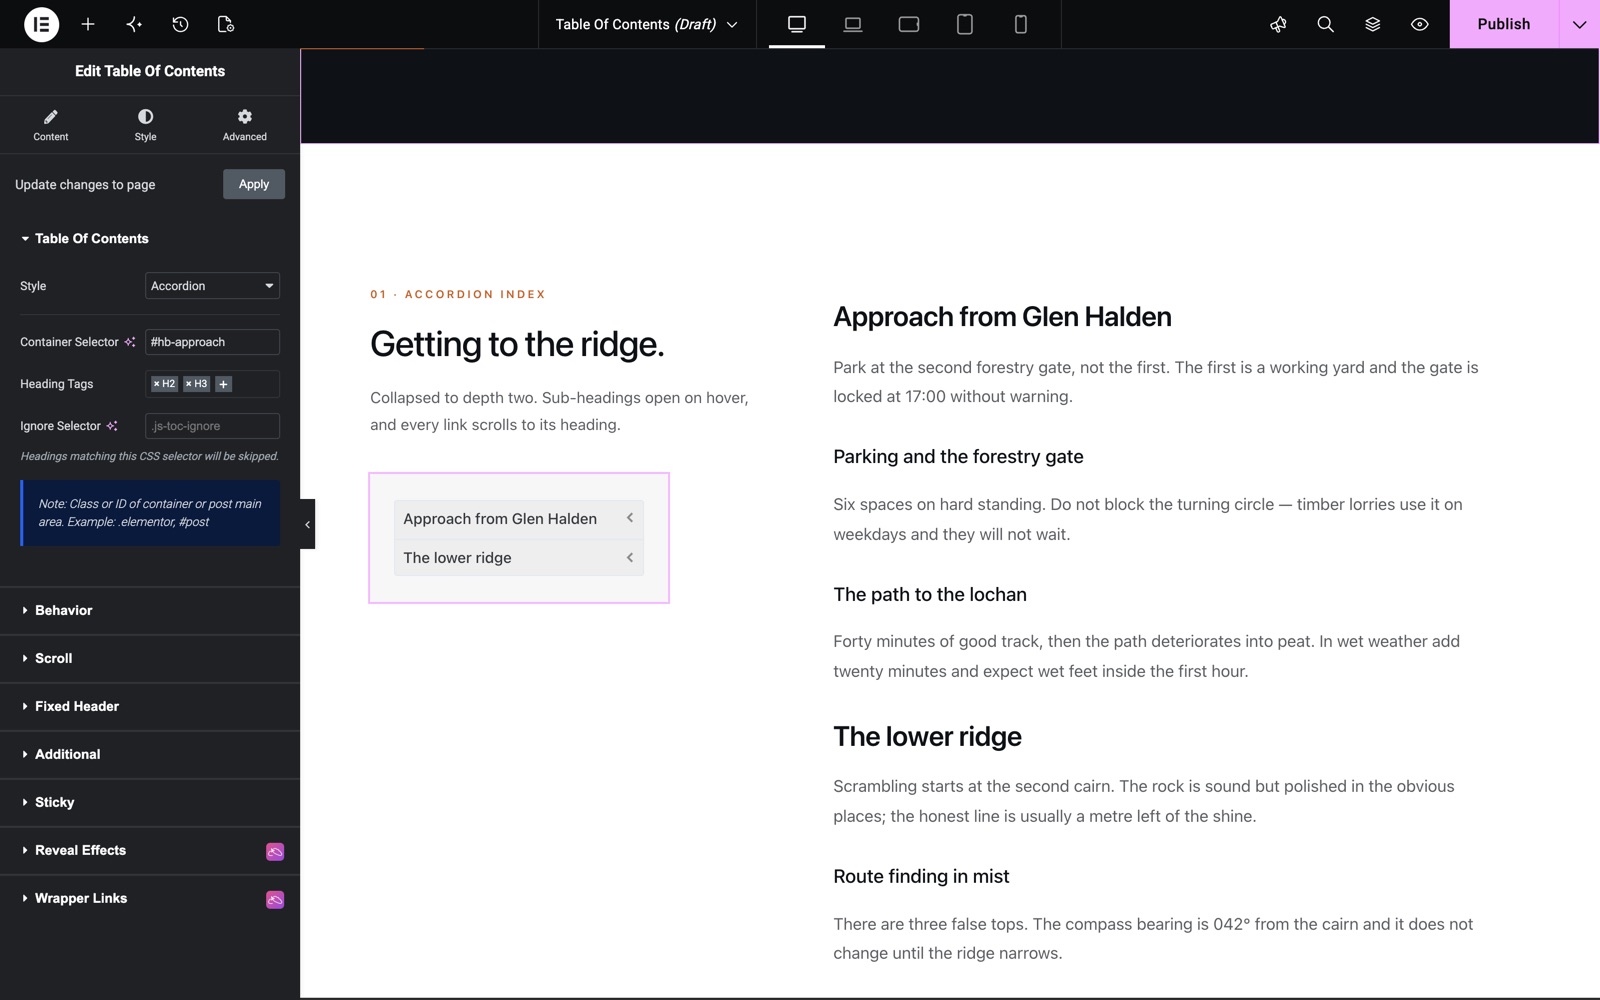Screen dimensions: 1600x1000
Task: Open the revision history icon
Action: 180,24
